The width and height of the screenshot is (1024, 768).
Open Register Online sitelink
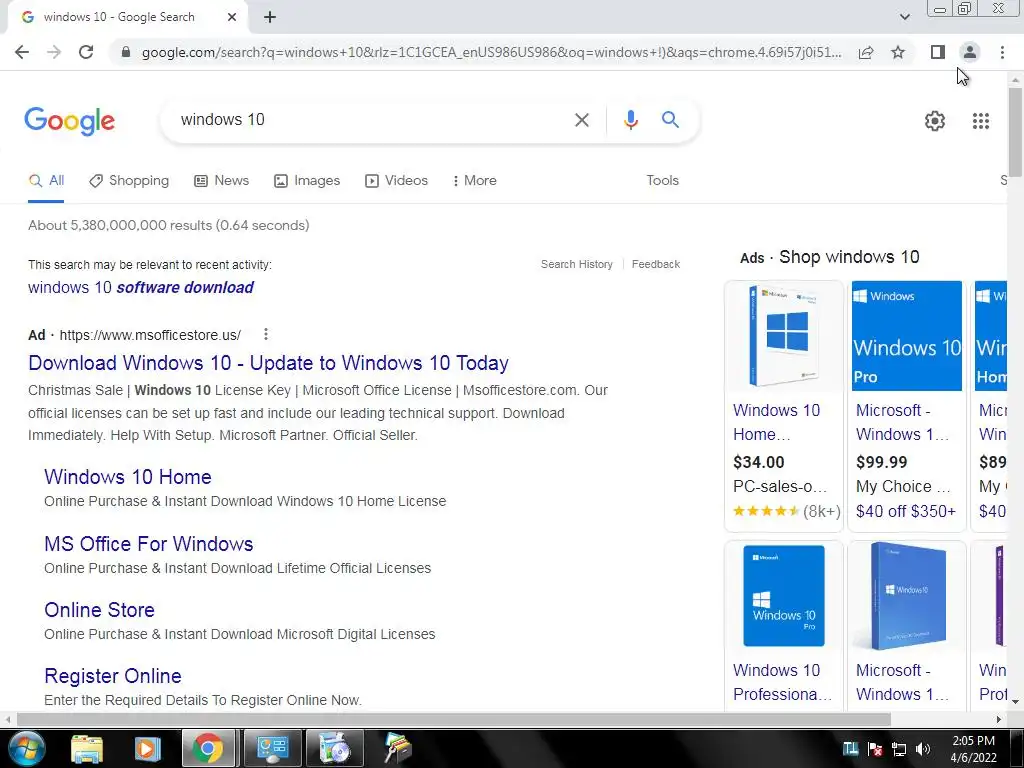[x=113, y=676]
